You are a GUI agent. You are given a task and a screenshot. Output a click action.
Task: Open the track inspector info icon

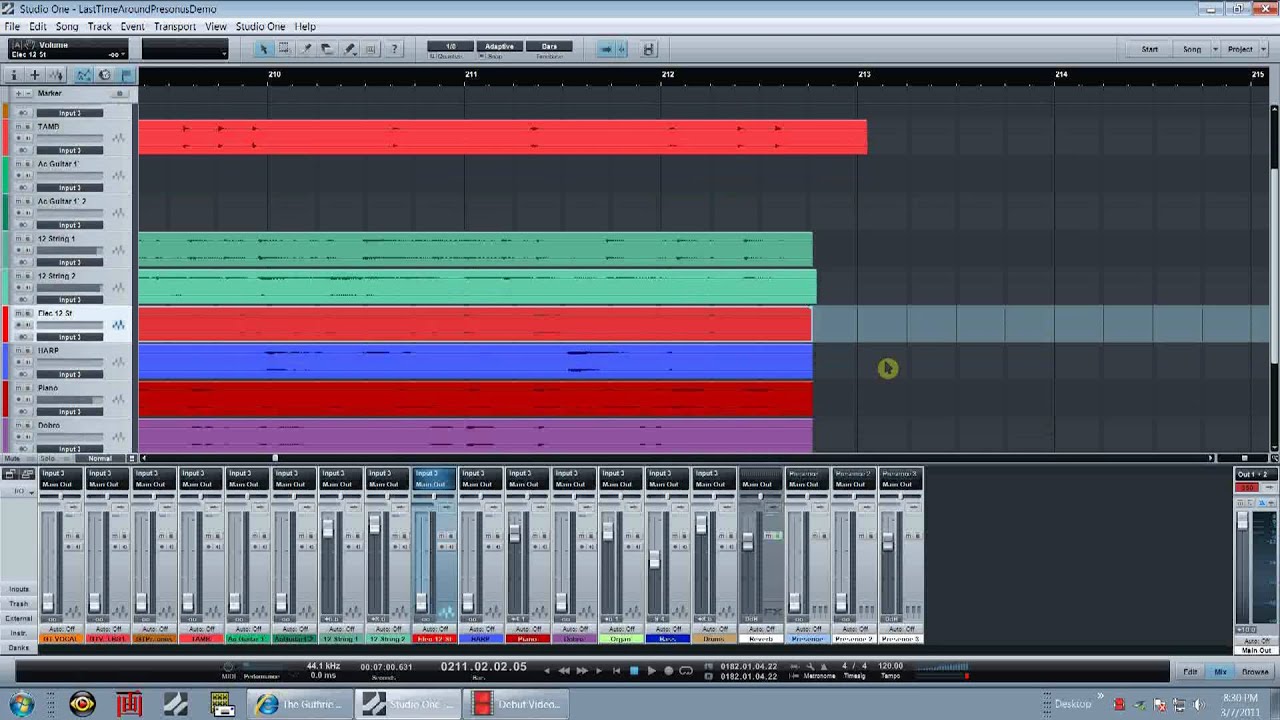pyautogui.click(x=13, y=75)
